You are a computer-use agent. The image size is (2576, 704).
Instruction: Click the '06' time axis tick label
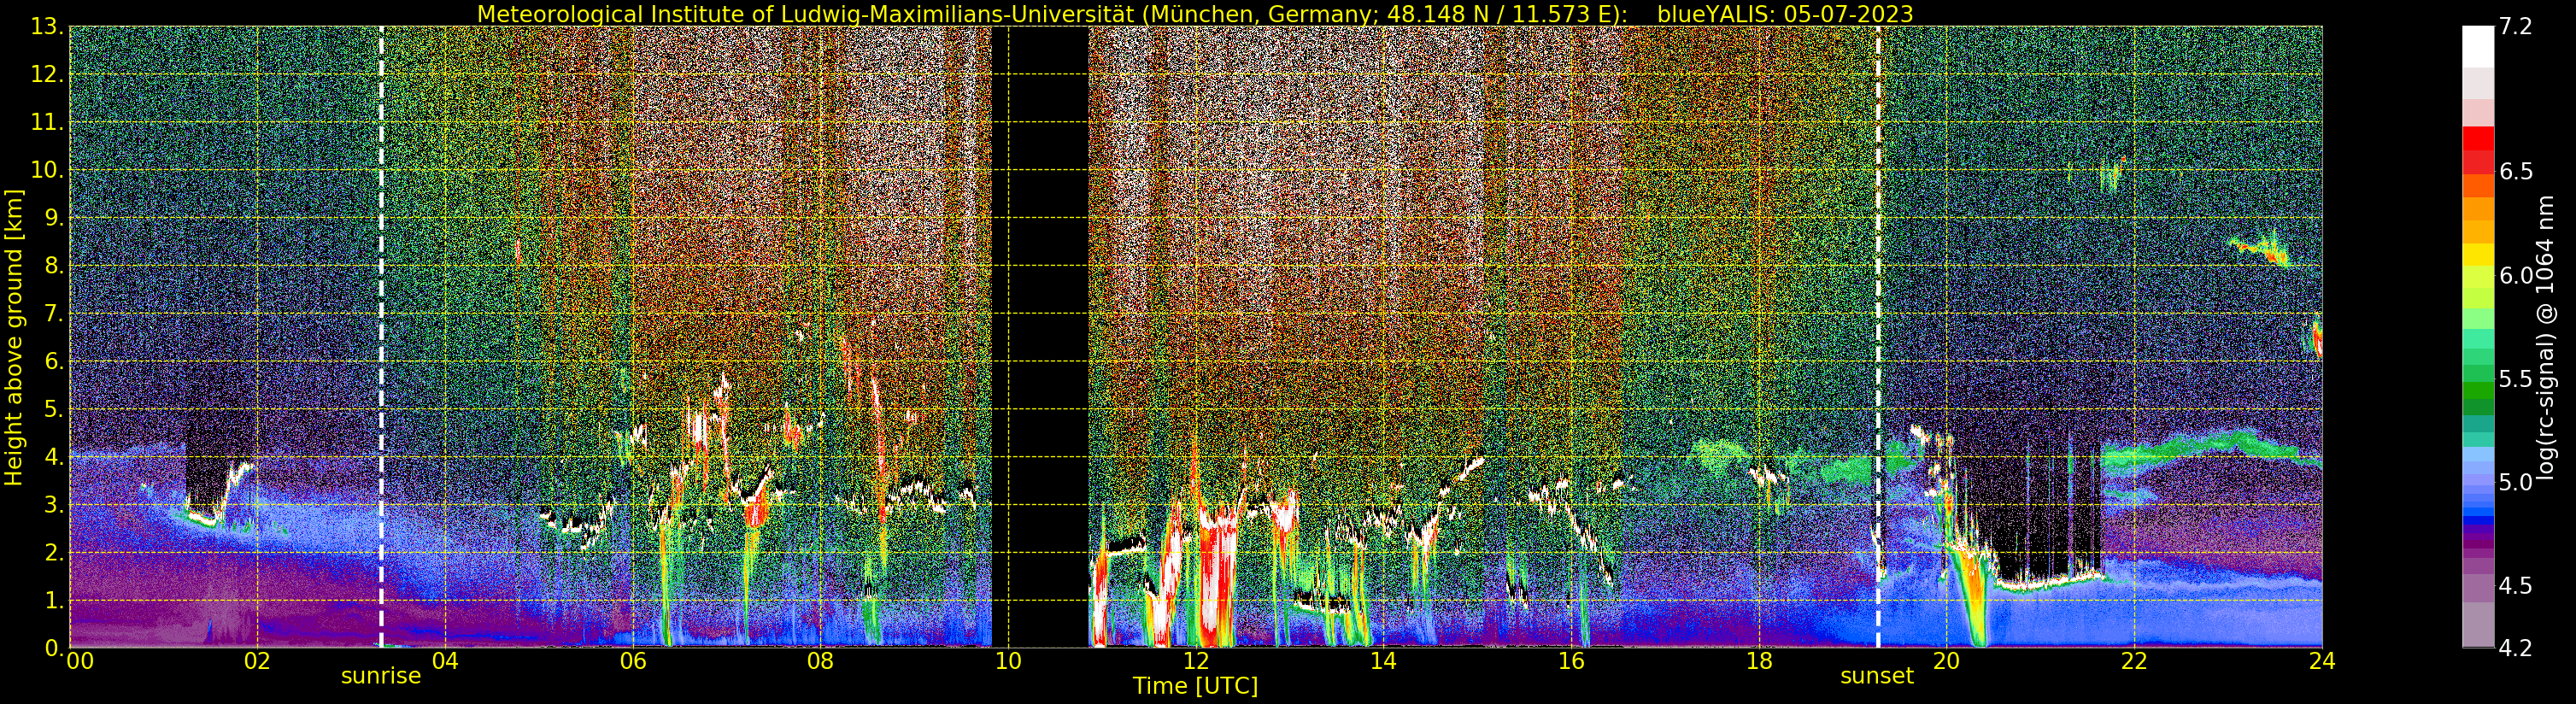pyautogui.click(x=633, y=661)
